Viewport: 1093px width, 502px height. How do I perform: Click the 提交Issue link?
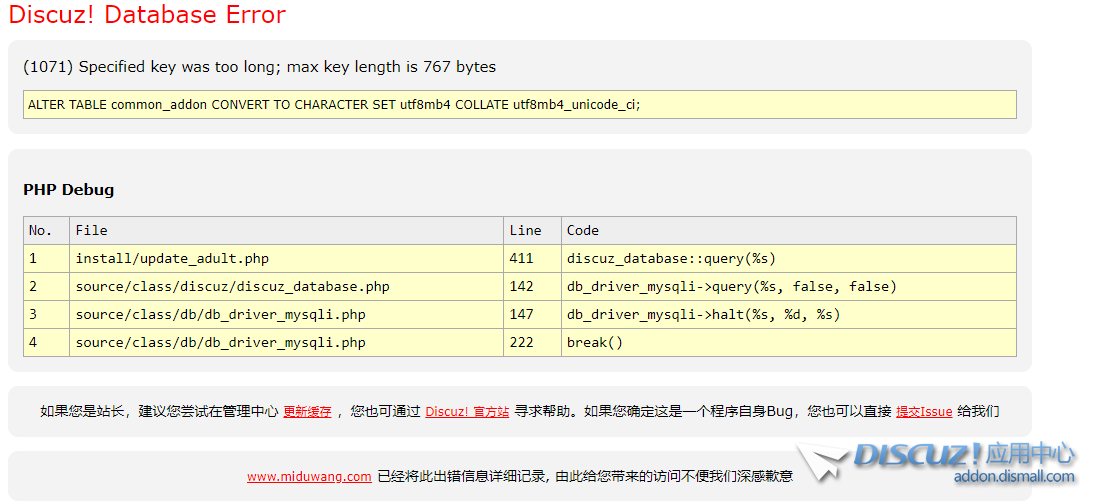pos(924,411)
